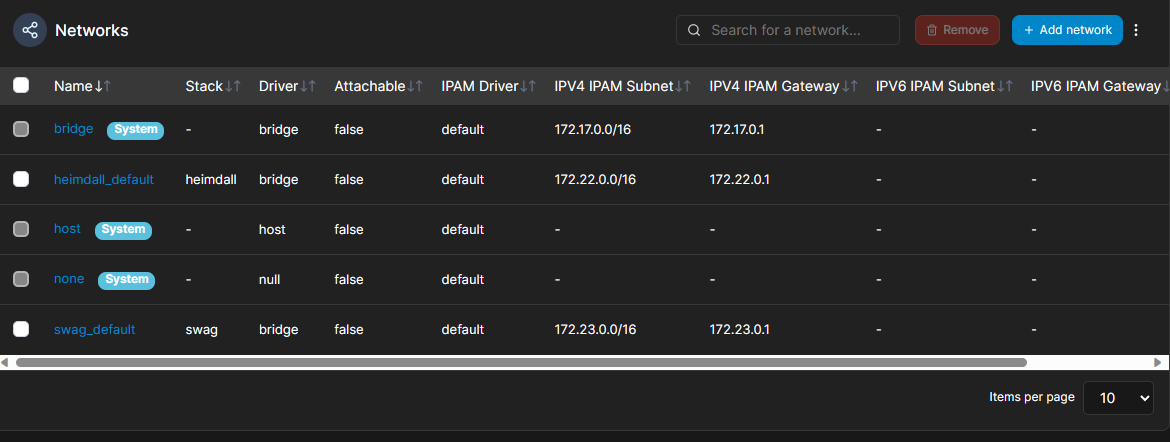Sort by IPAM Driver column header

tap(480, 87)
